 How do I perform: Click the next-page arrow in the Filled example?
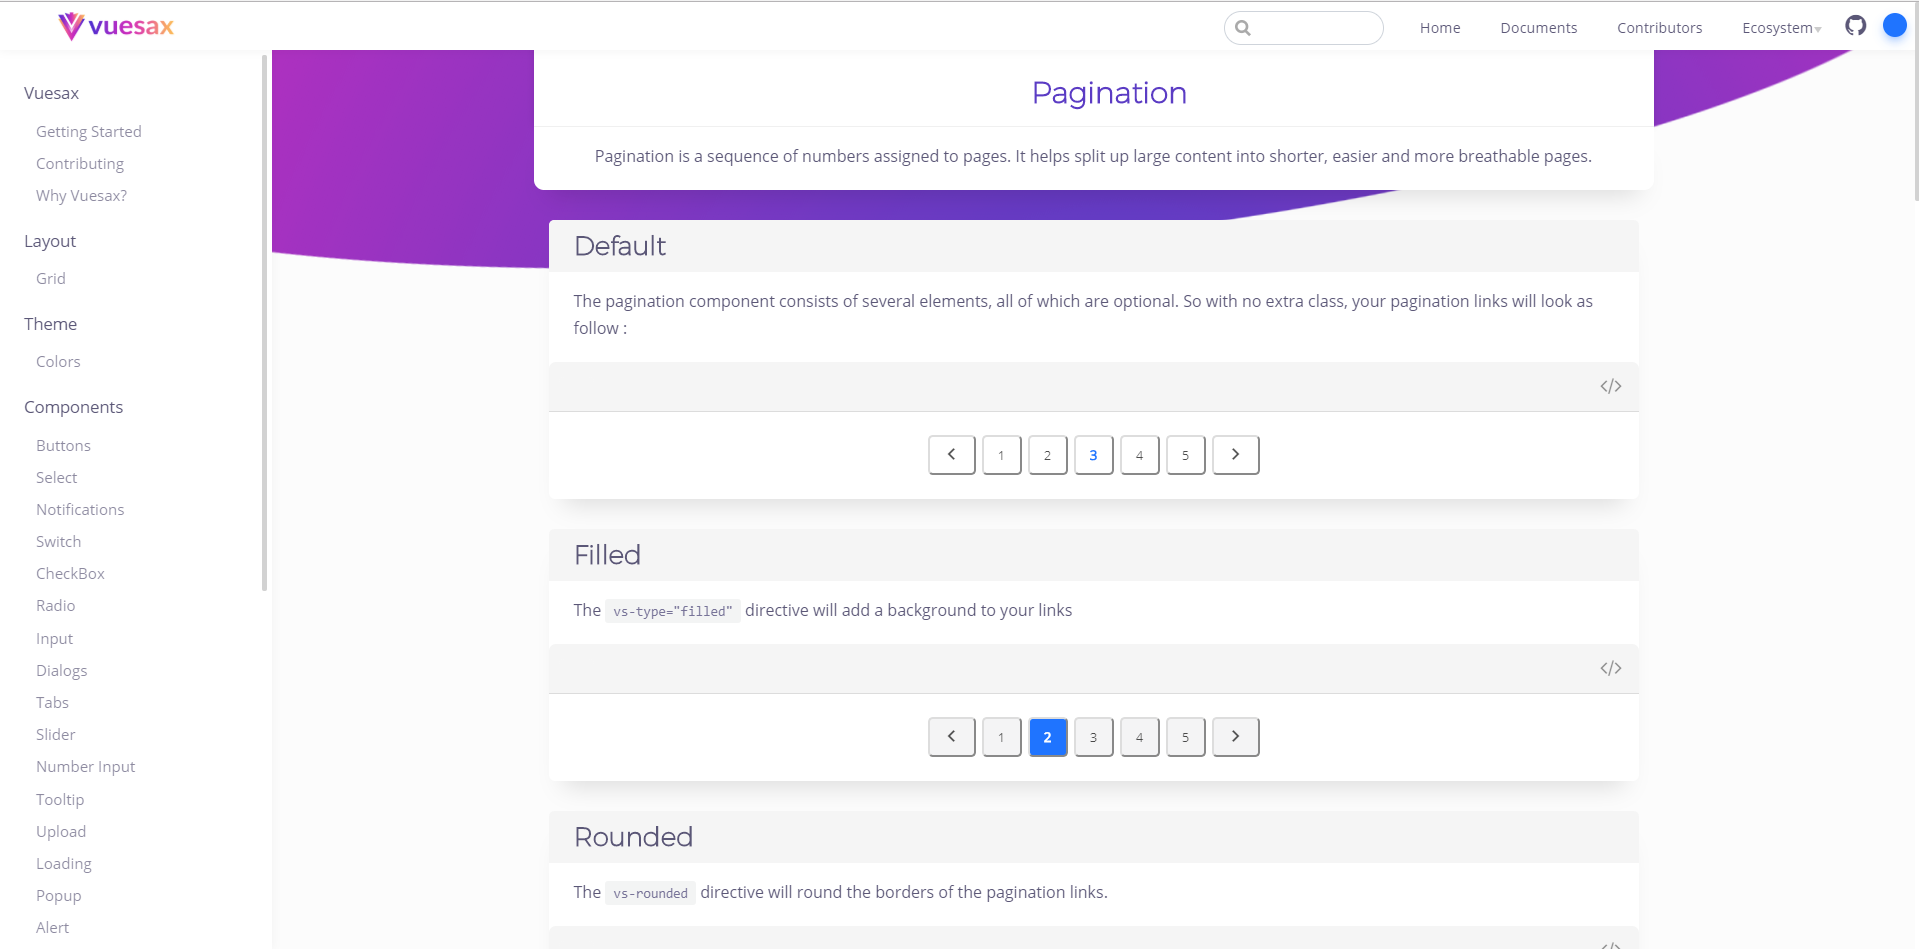pyautogui.click(x=1235, y=736)
